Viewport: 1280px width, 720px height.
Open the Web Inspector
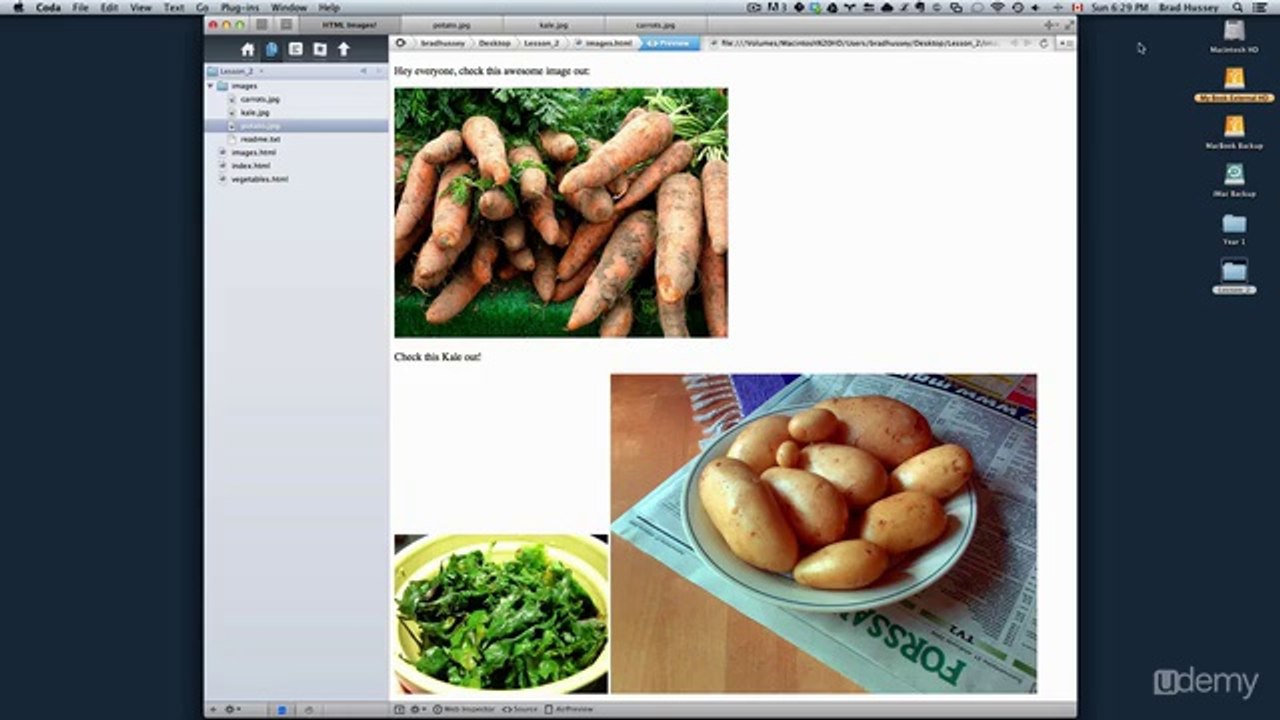click(463, 709)
